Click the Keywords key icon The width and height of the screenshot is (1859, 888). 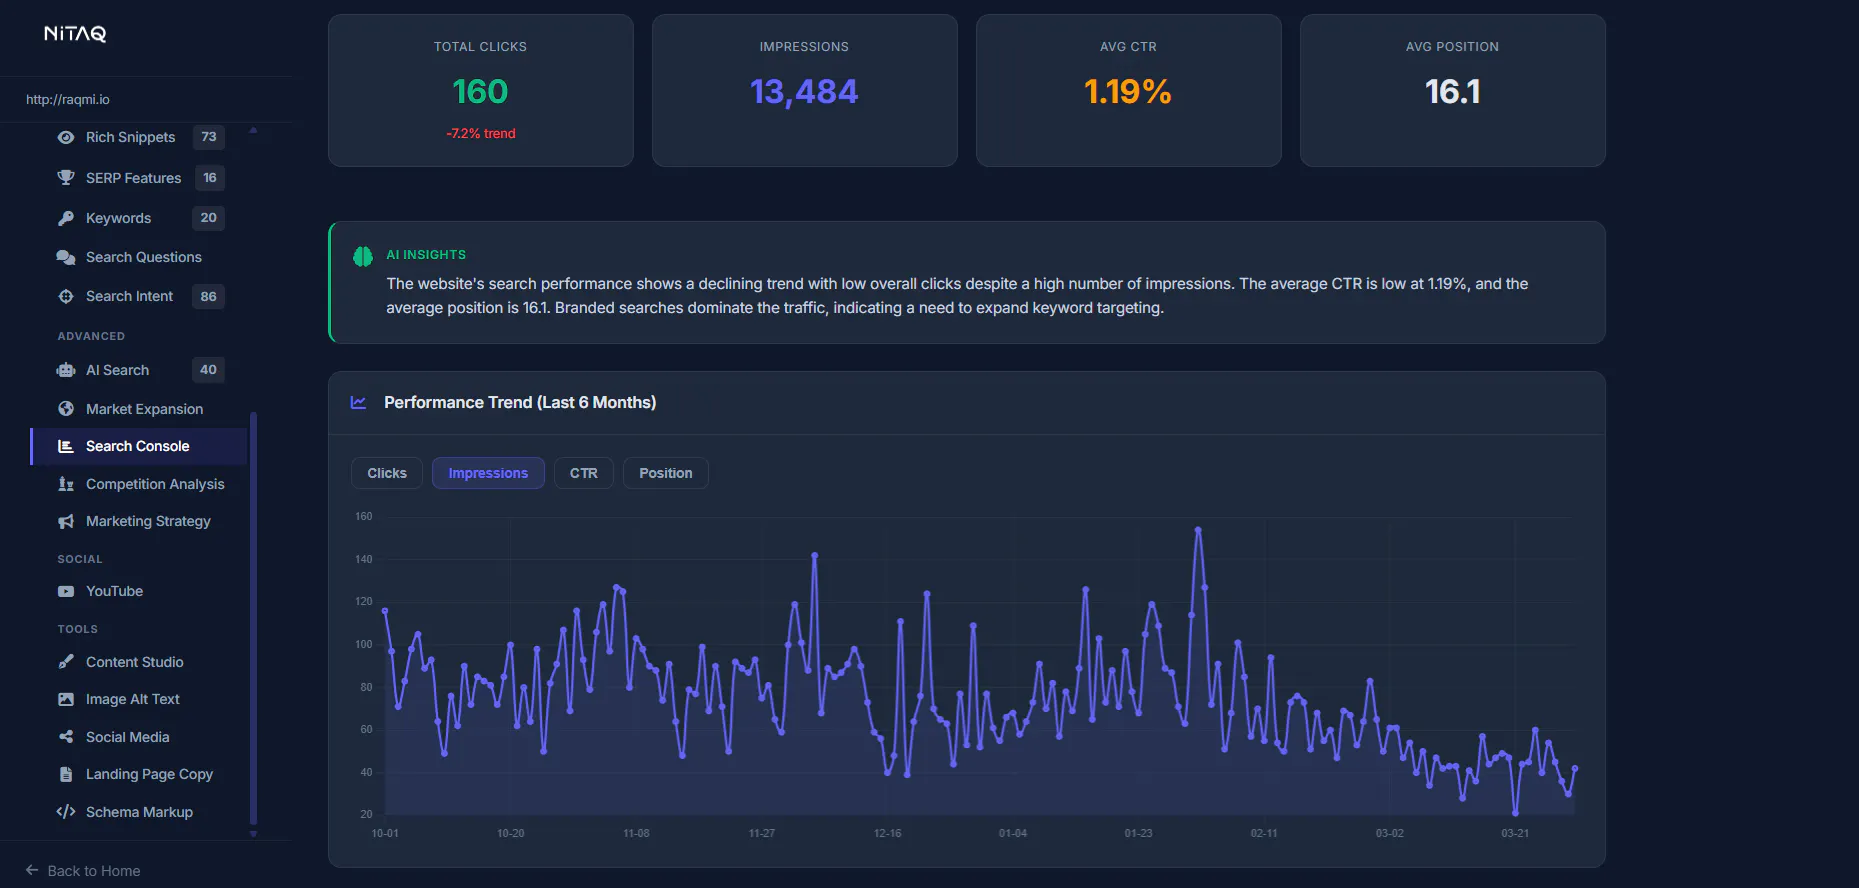66,218
